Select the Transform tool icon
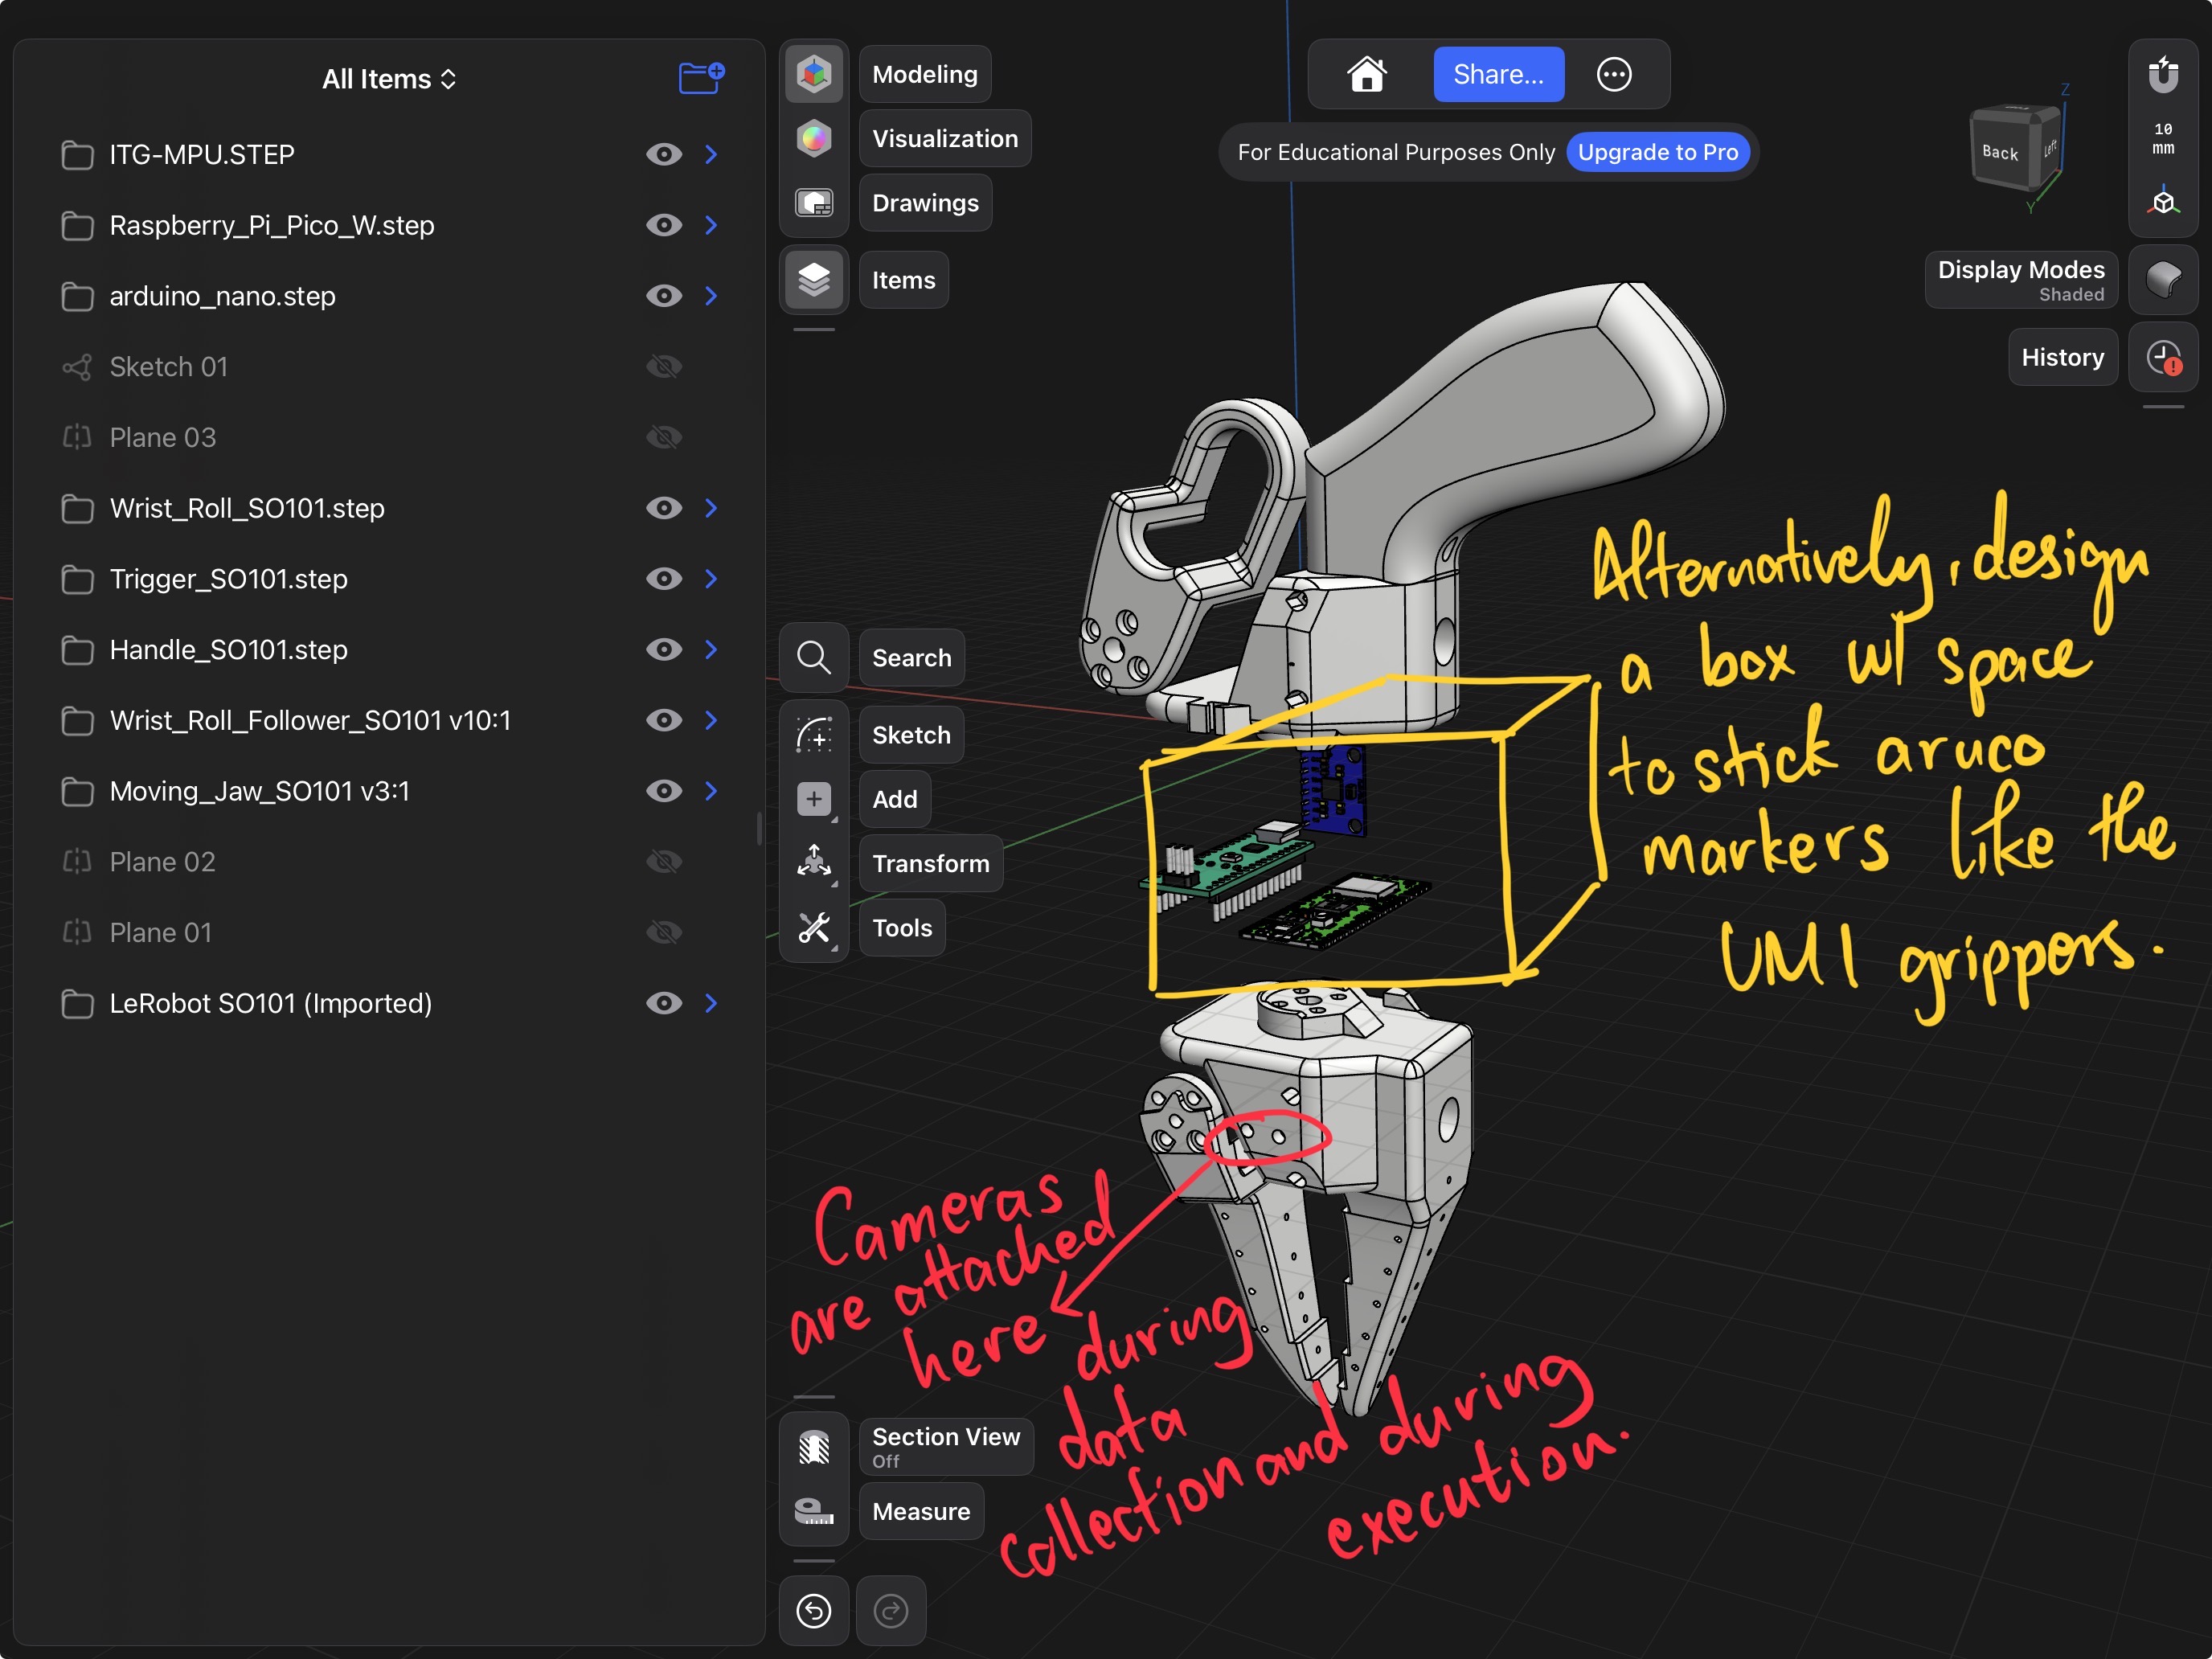This screenshot has width=2212, height=1659. (814, 863)
